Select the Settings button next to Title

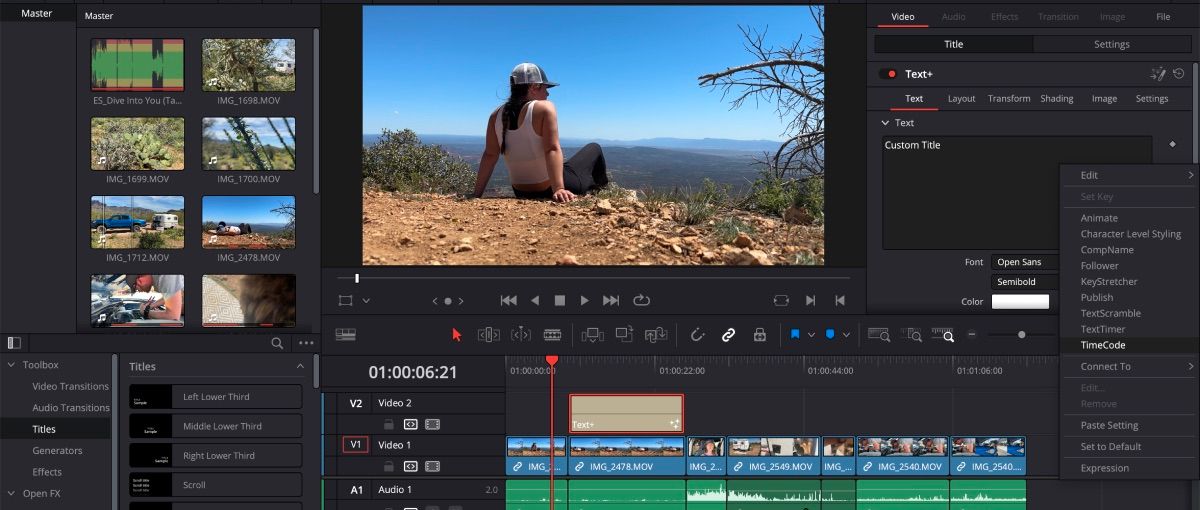click(x=1111, y=44)
